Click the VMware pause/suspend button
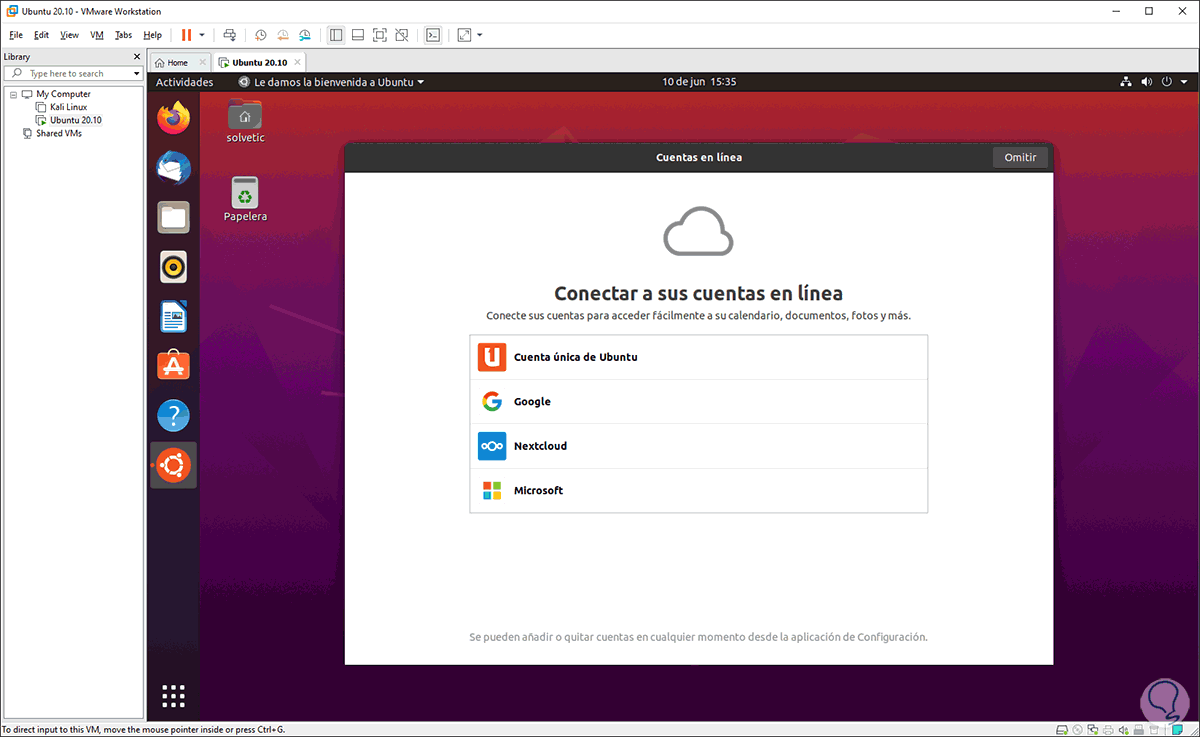This screenshot has height=737, width=1200. pyautogui.click(x=186, y=34)
